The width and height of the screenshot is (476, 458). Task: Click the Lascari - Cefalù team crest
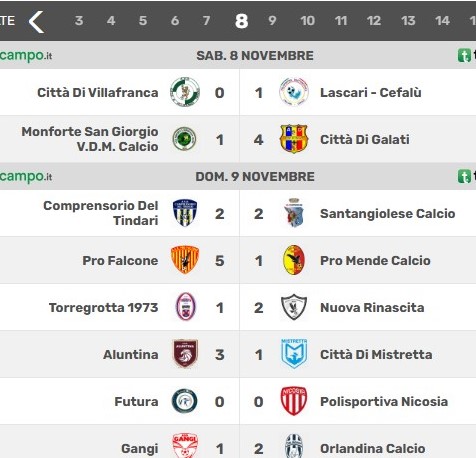click(294, 92)
